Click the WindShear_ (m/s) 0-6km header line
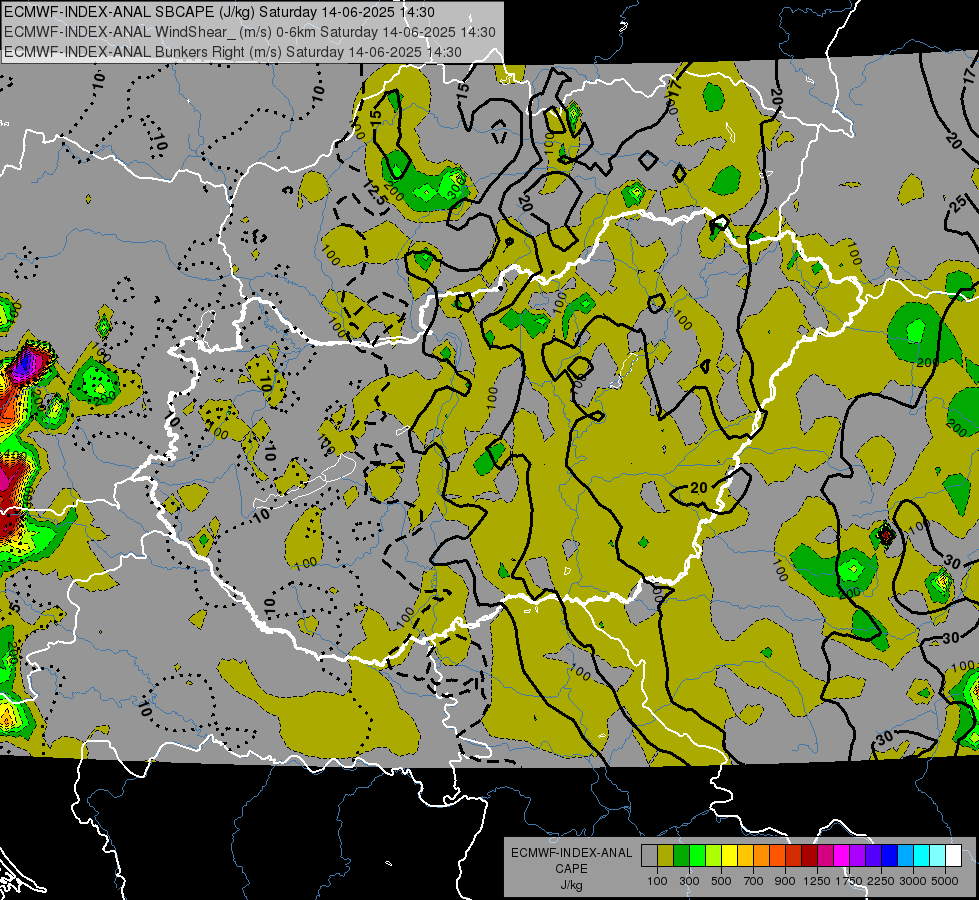The image size is (979, 900). 250,32
